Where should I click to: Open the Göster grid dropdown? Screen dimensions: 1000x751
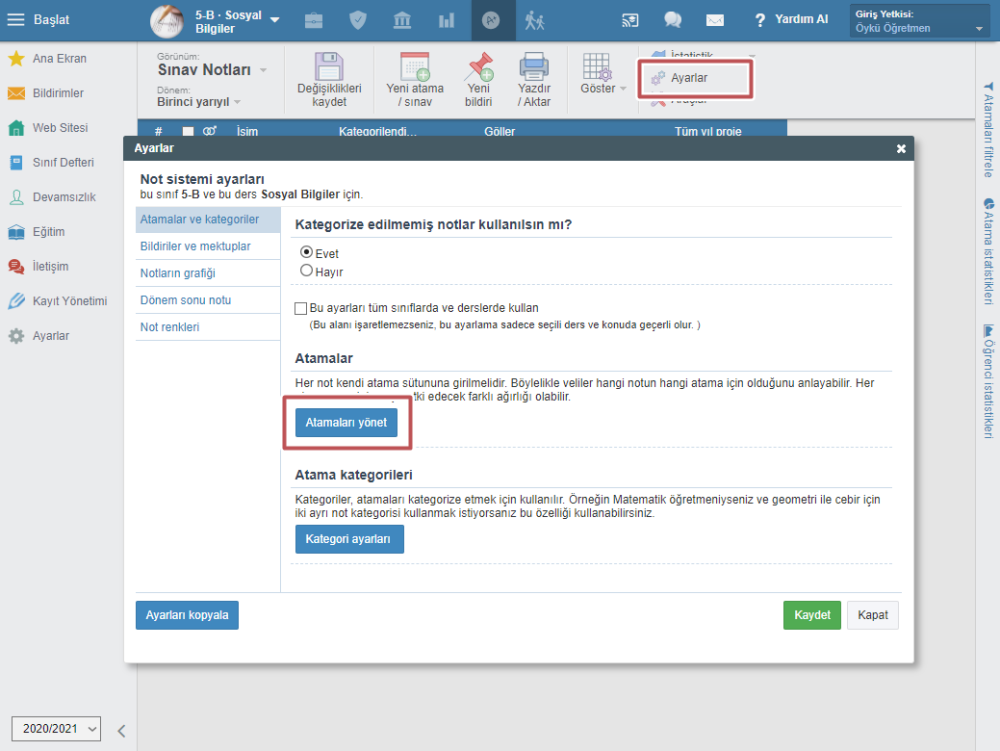[x=603, y=74]
